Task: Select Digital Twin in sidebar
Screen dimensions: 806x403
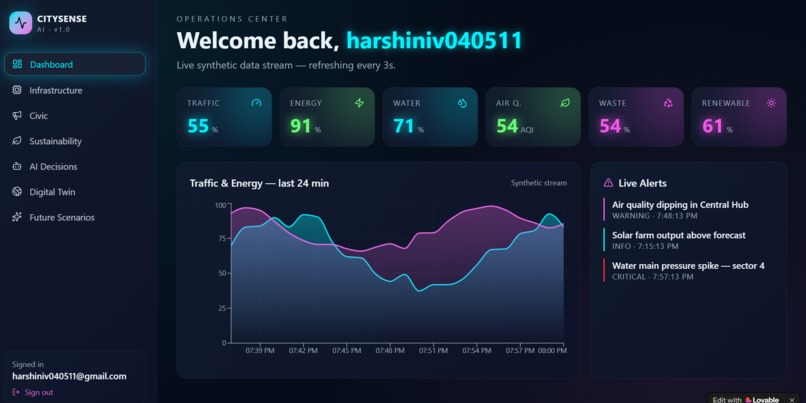Action: 75,192
